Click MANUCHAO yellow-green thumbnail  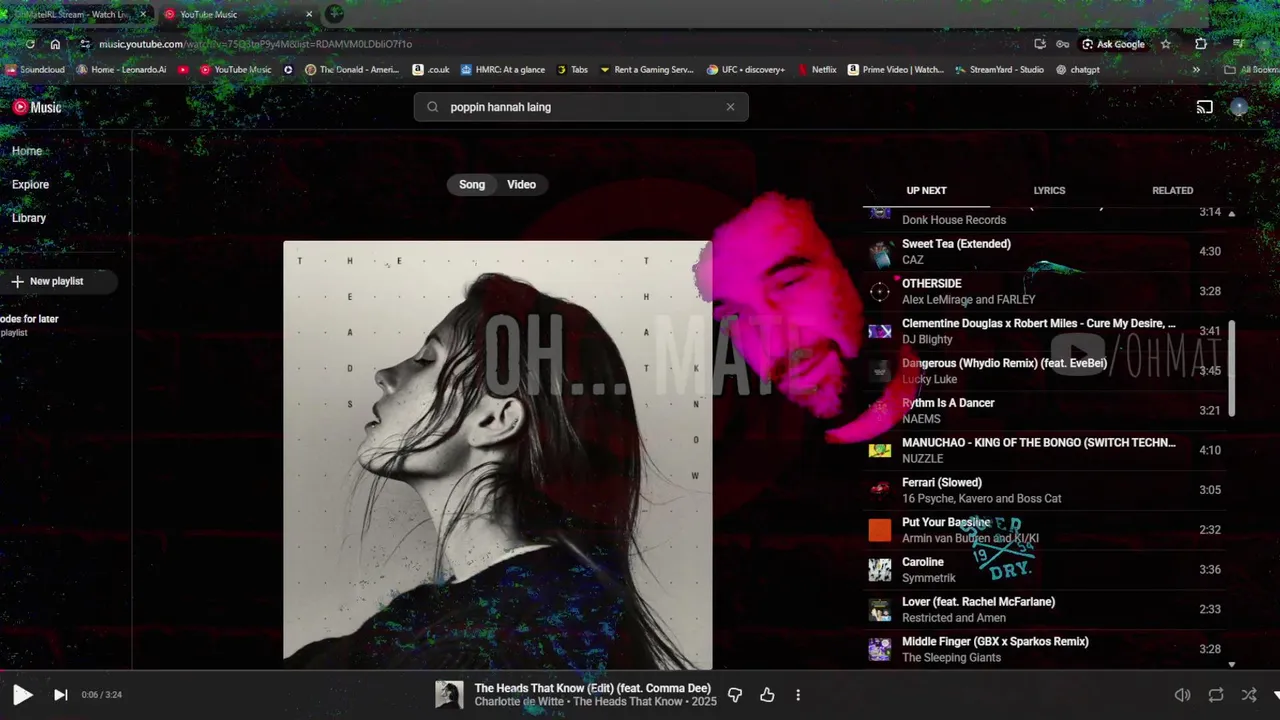tap(880, 450)
